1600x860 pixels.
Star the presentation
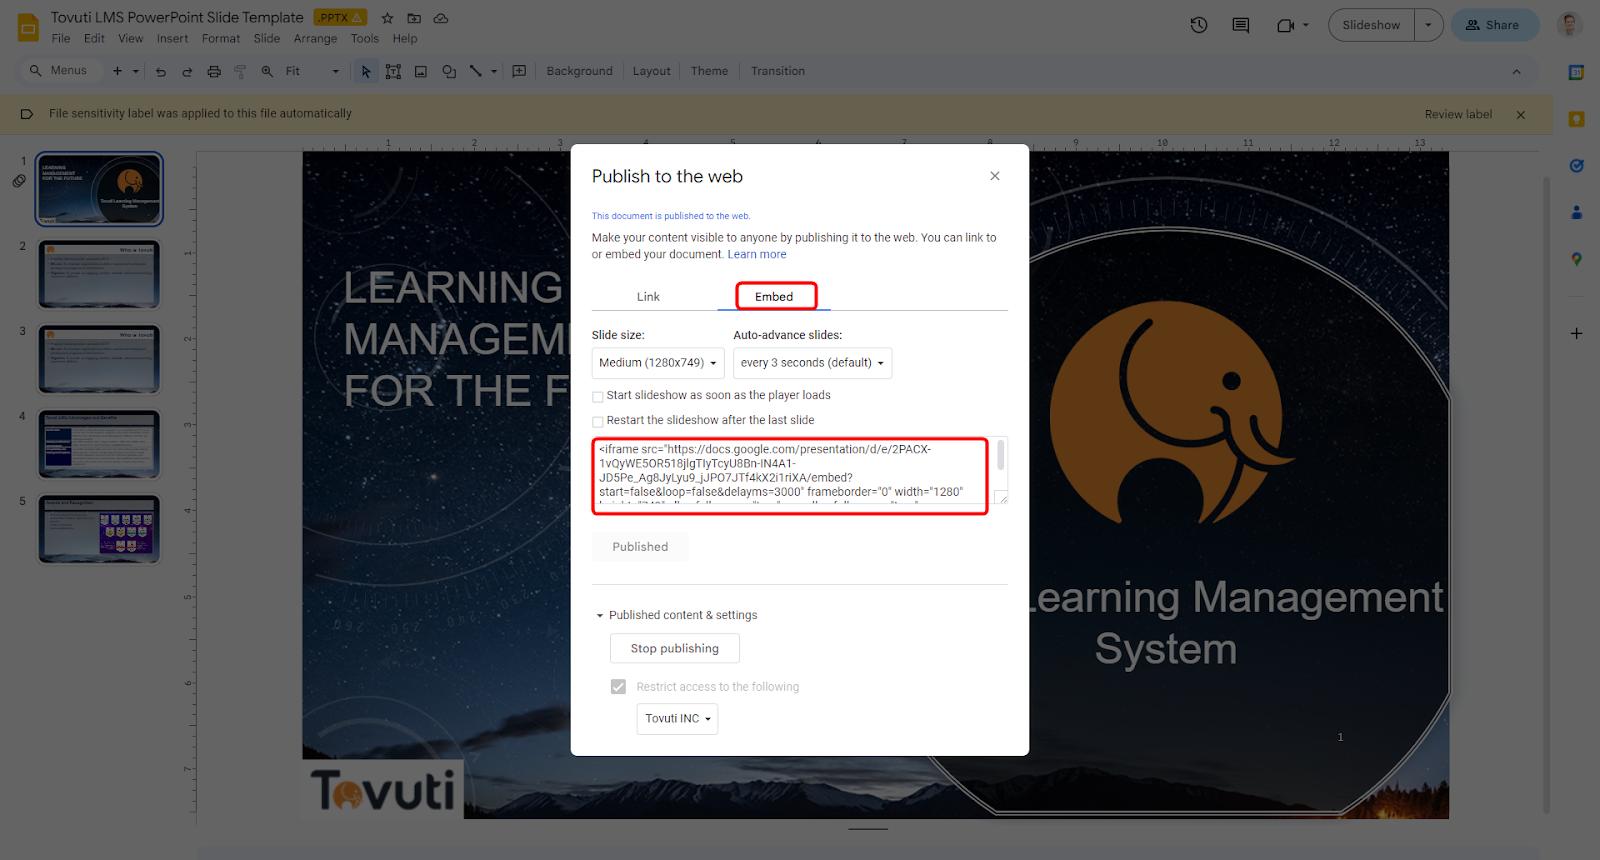pyautogui.click(x=387, y=18)
